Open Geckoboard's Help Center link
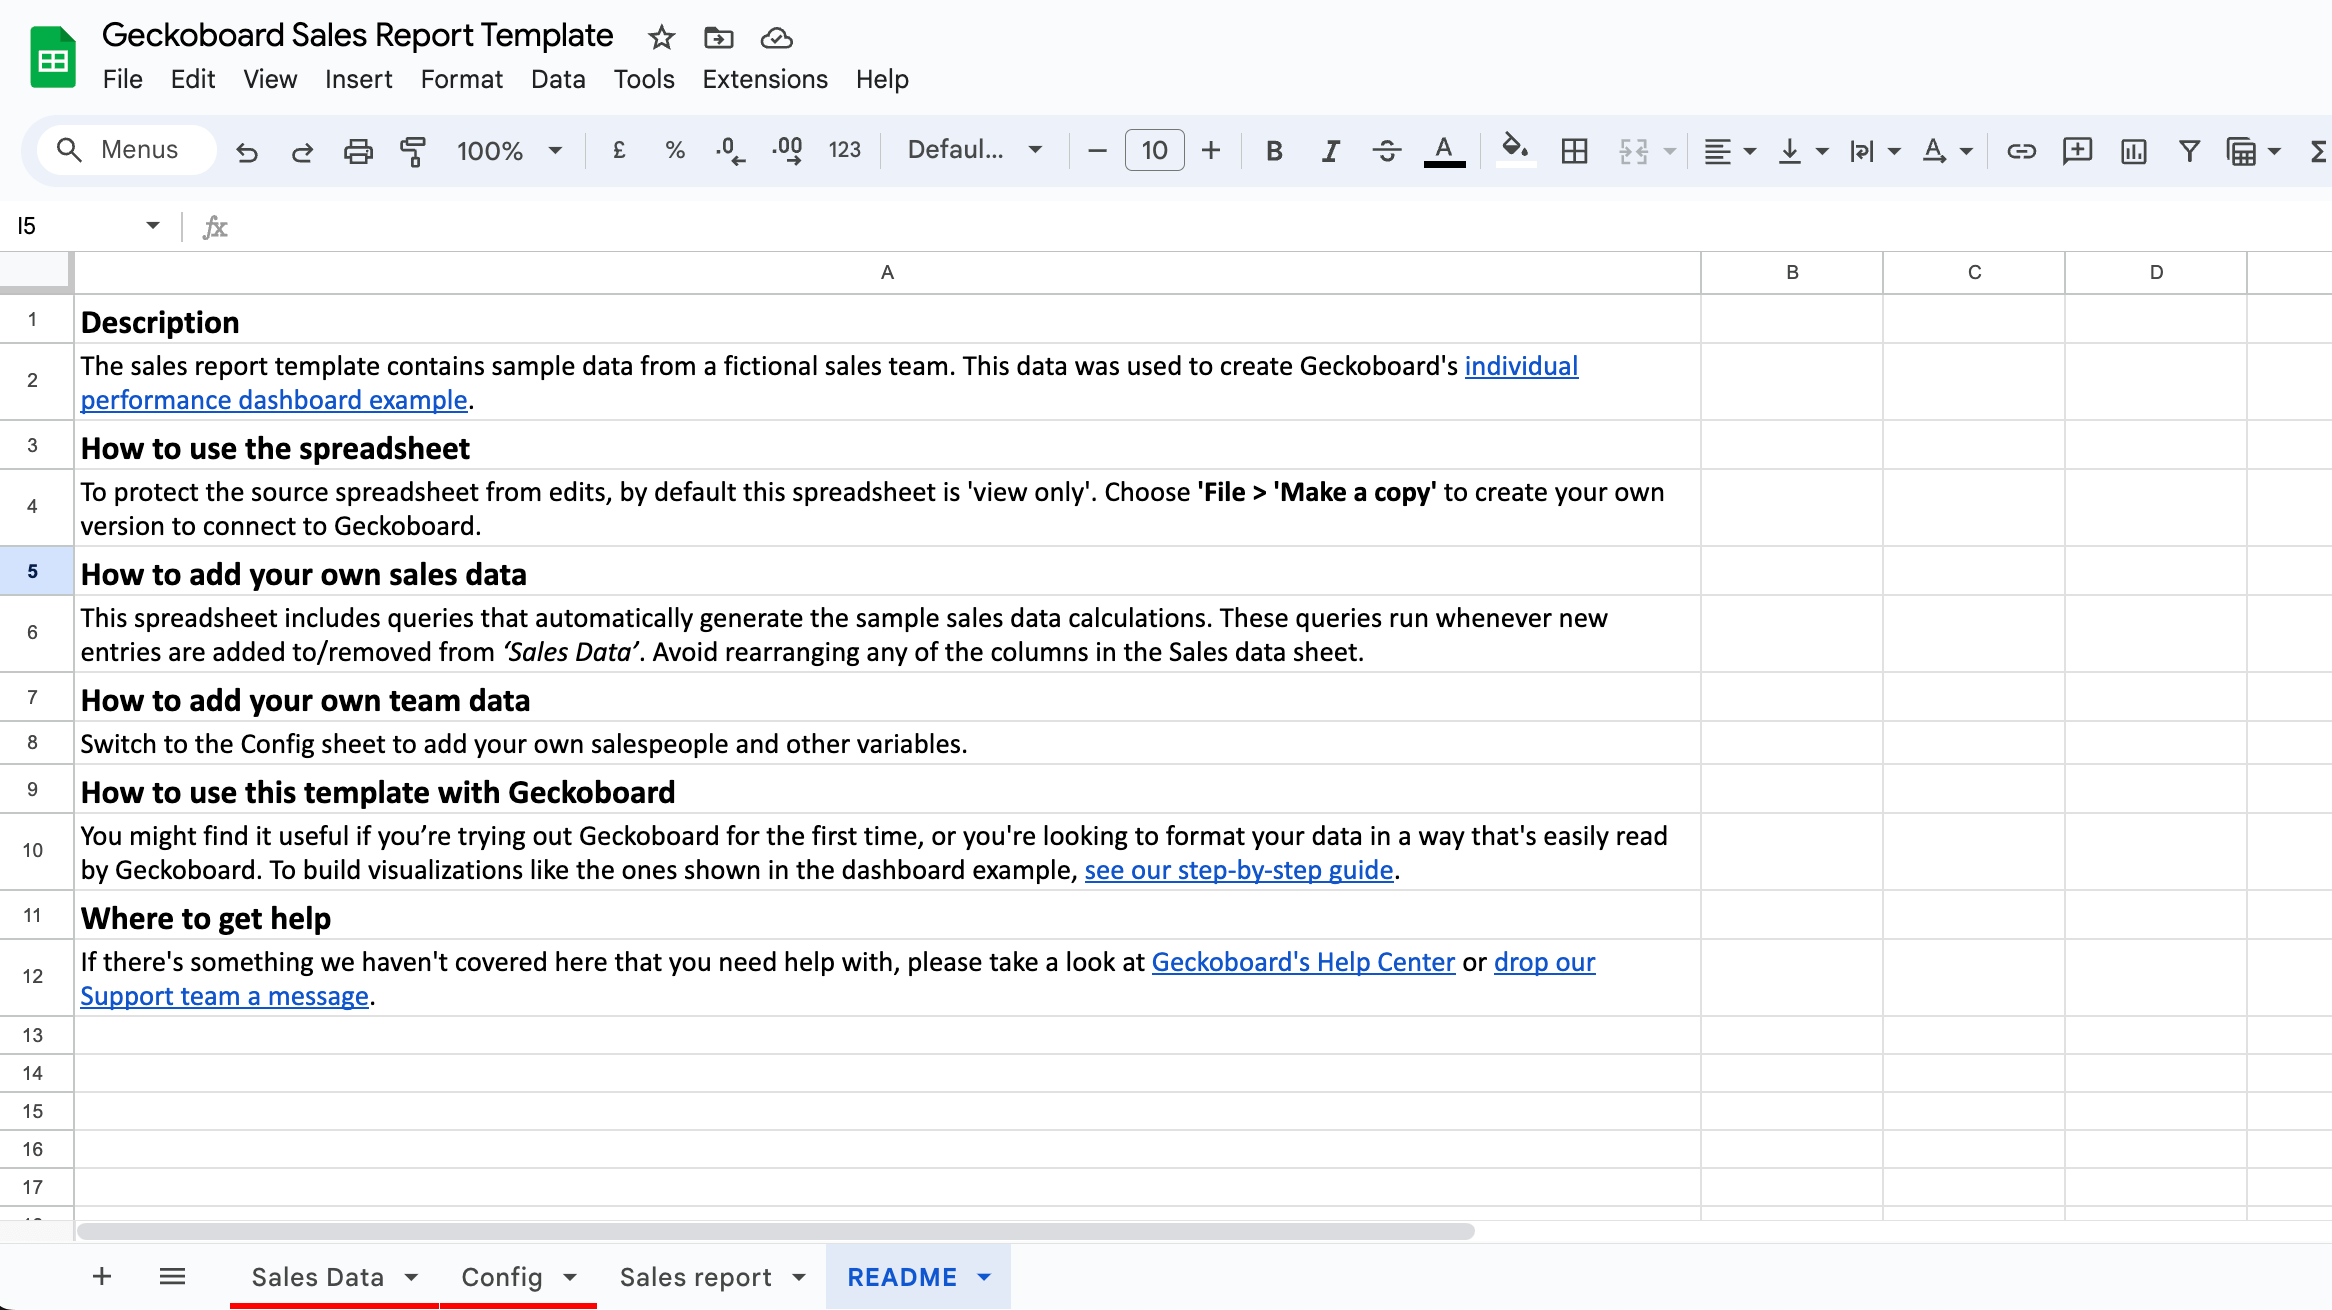 (x=1303, y=961)
